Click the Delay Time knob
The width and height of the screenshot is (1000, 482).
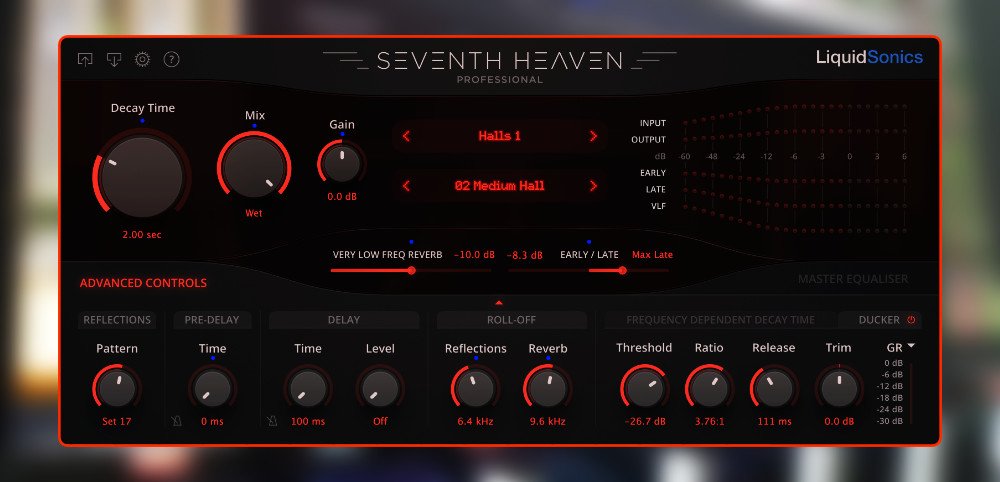(307, 388)
